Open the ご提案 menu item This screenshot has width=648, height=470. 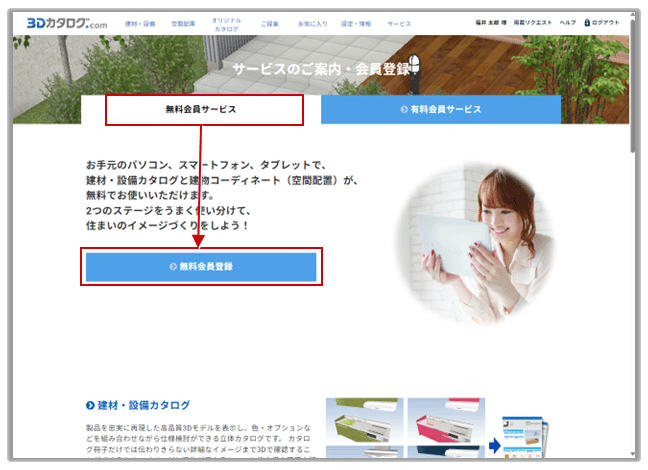270,23
